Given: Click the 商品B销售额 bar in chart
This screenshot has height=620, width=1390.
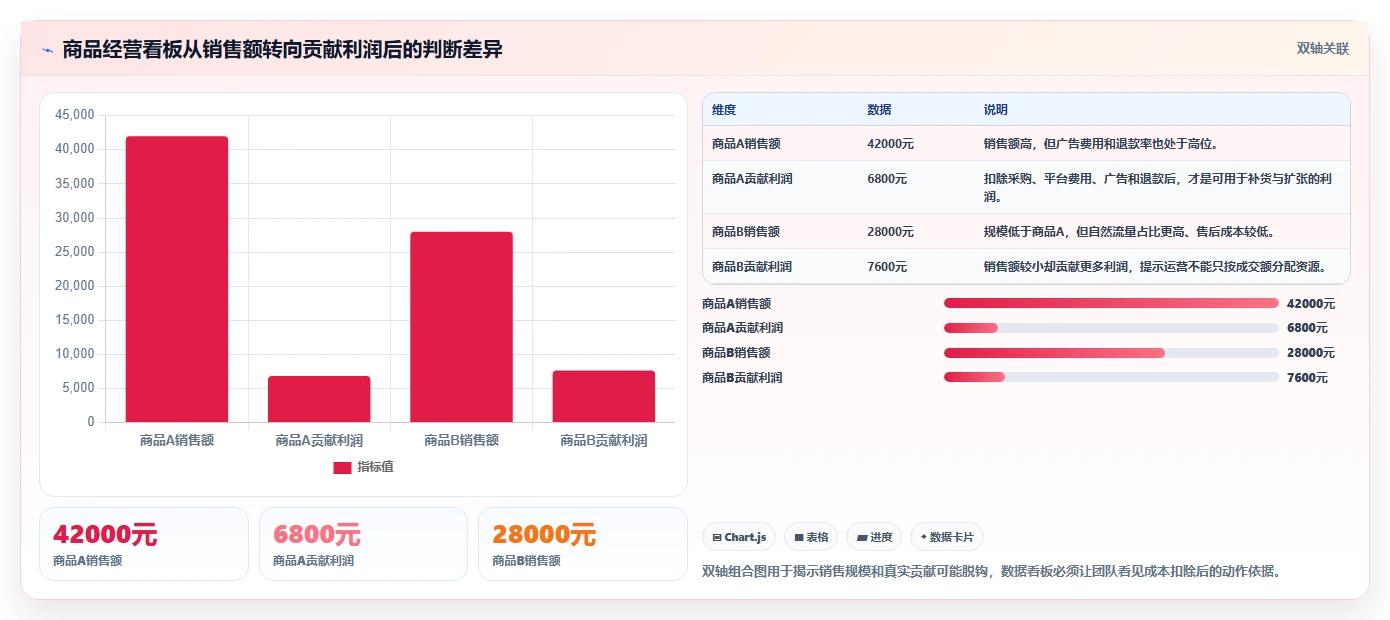Looking at the screenshot, I should tap(461, 327).
